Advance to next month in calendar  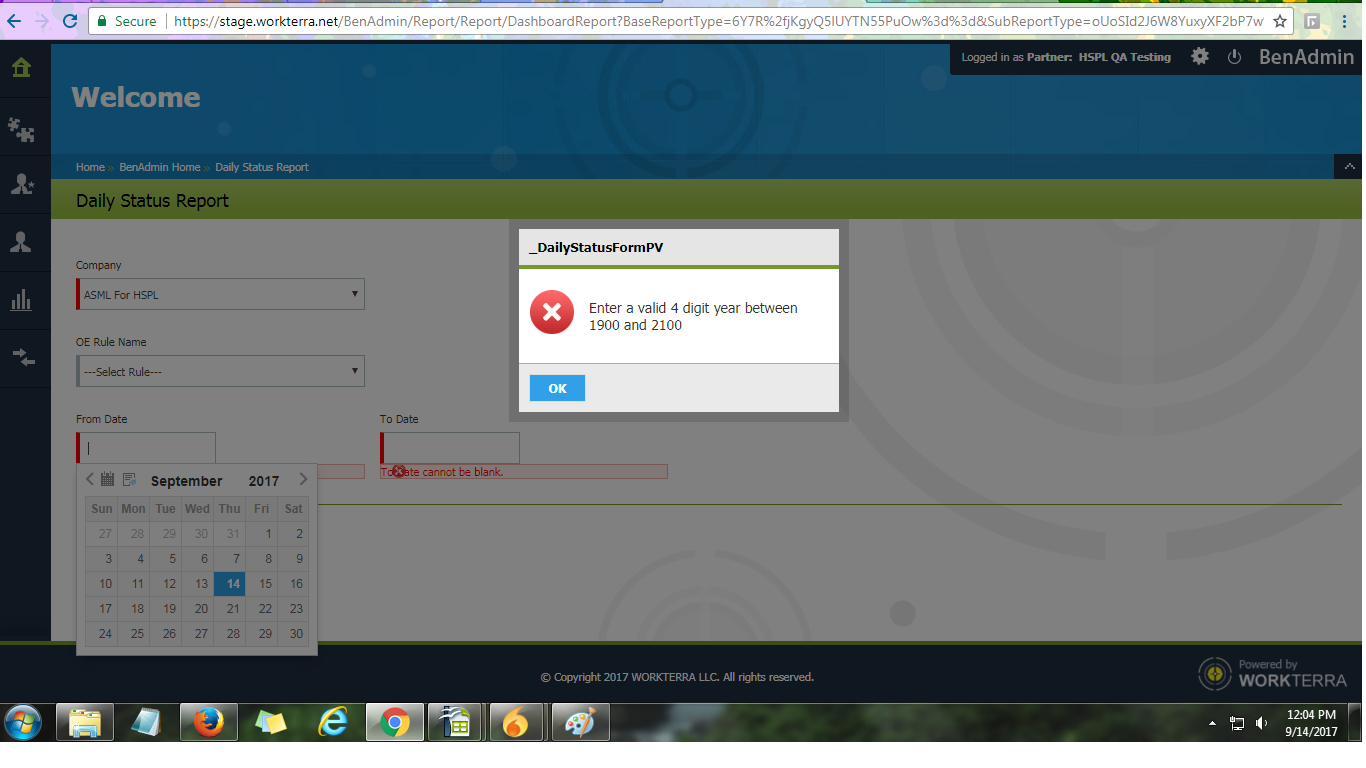pos(303,480)
